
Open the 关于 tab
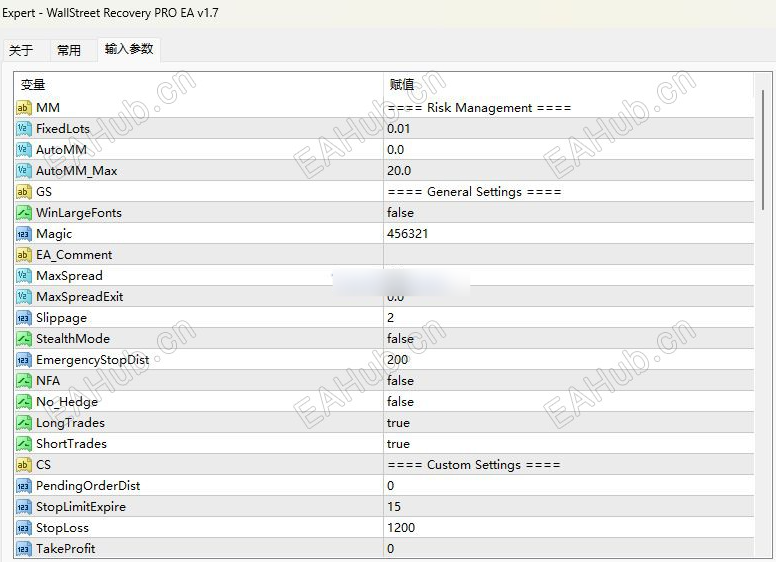coord(21,50)
